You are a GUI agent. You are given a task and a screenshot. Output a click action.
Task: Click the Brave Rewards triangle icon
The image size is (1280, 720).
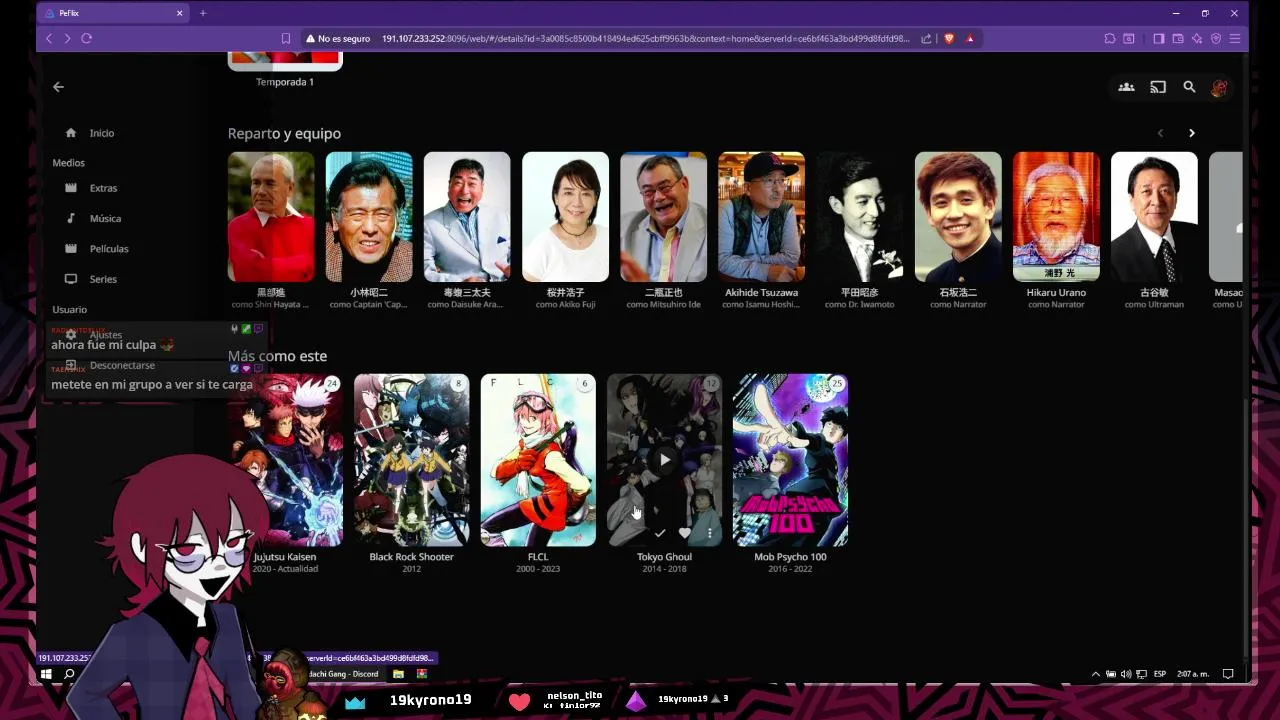click(969, 38)
